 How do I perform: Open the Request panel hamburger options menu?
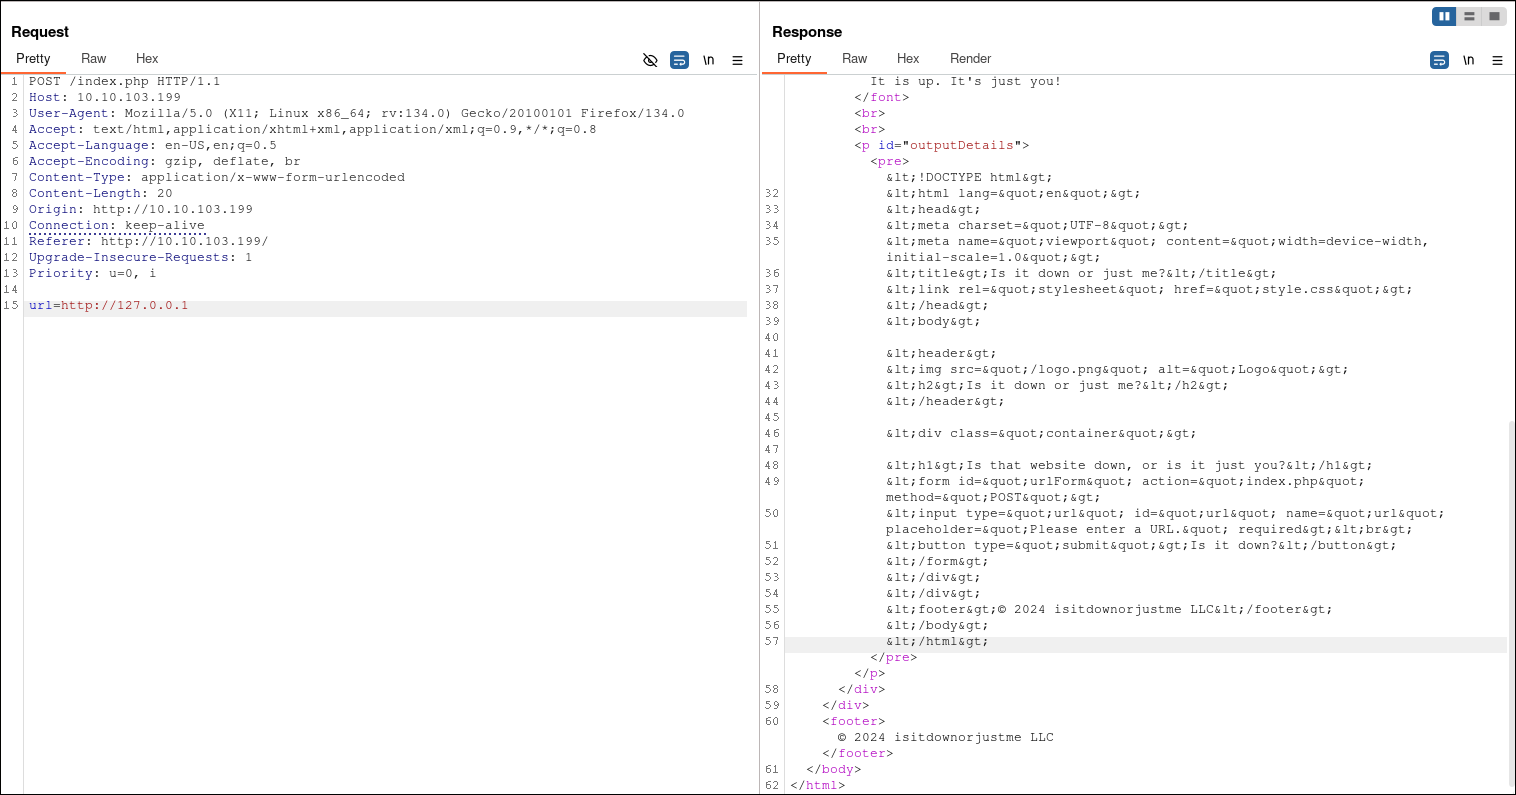[x=737, y=60]
